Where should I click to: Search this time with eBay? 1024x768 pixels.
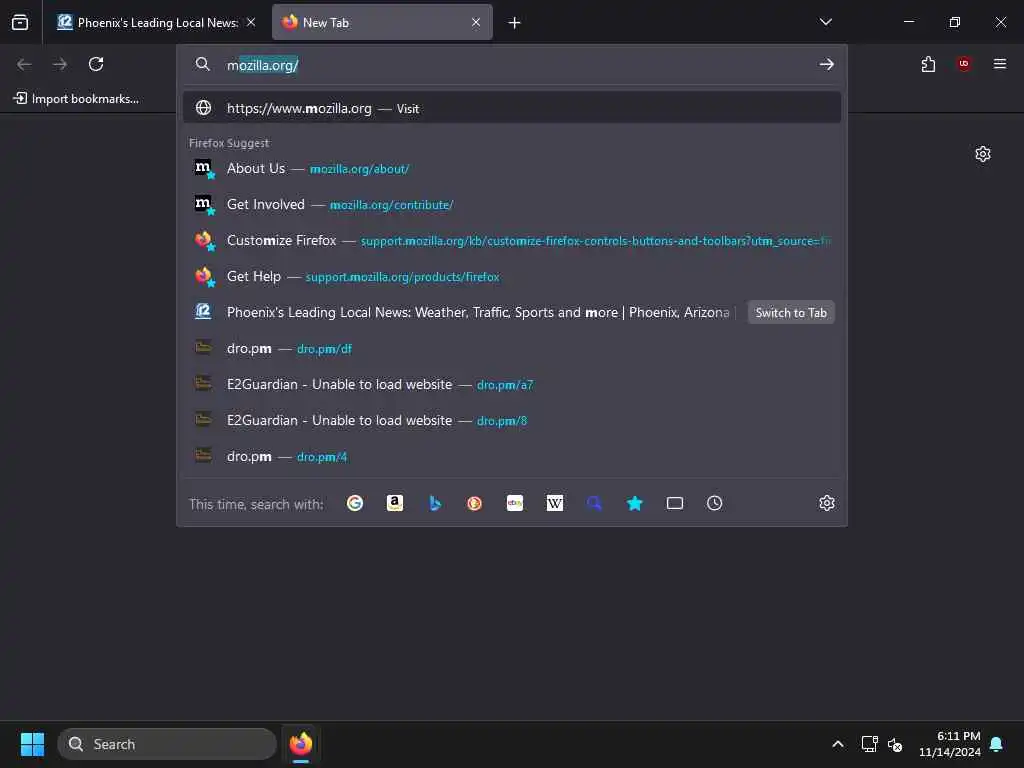tap(515, 503)
